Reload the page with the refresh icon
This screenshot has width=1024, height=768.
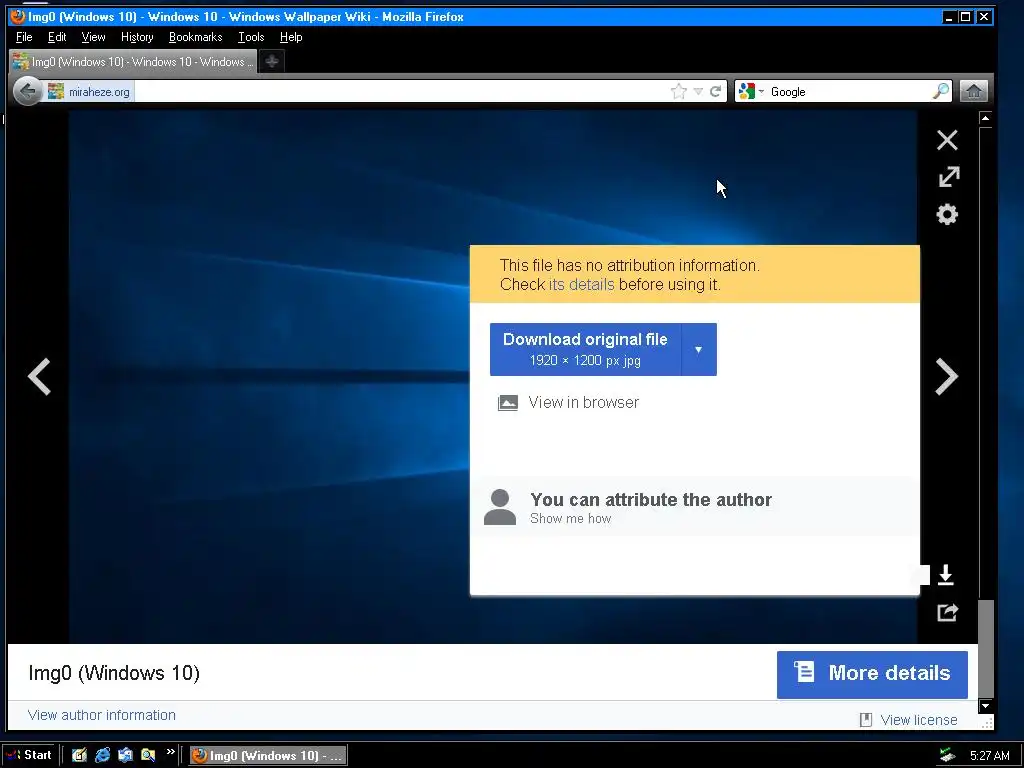716,91
